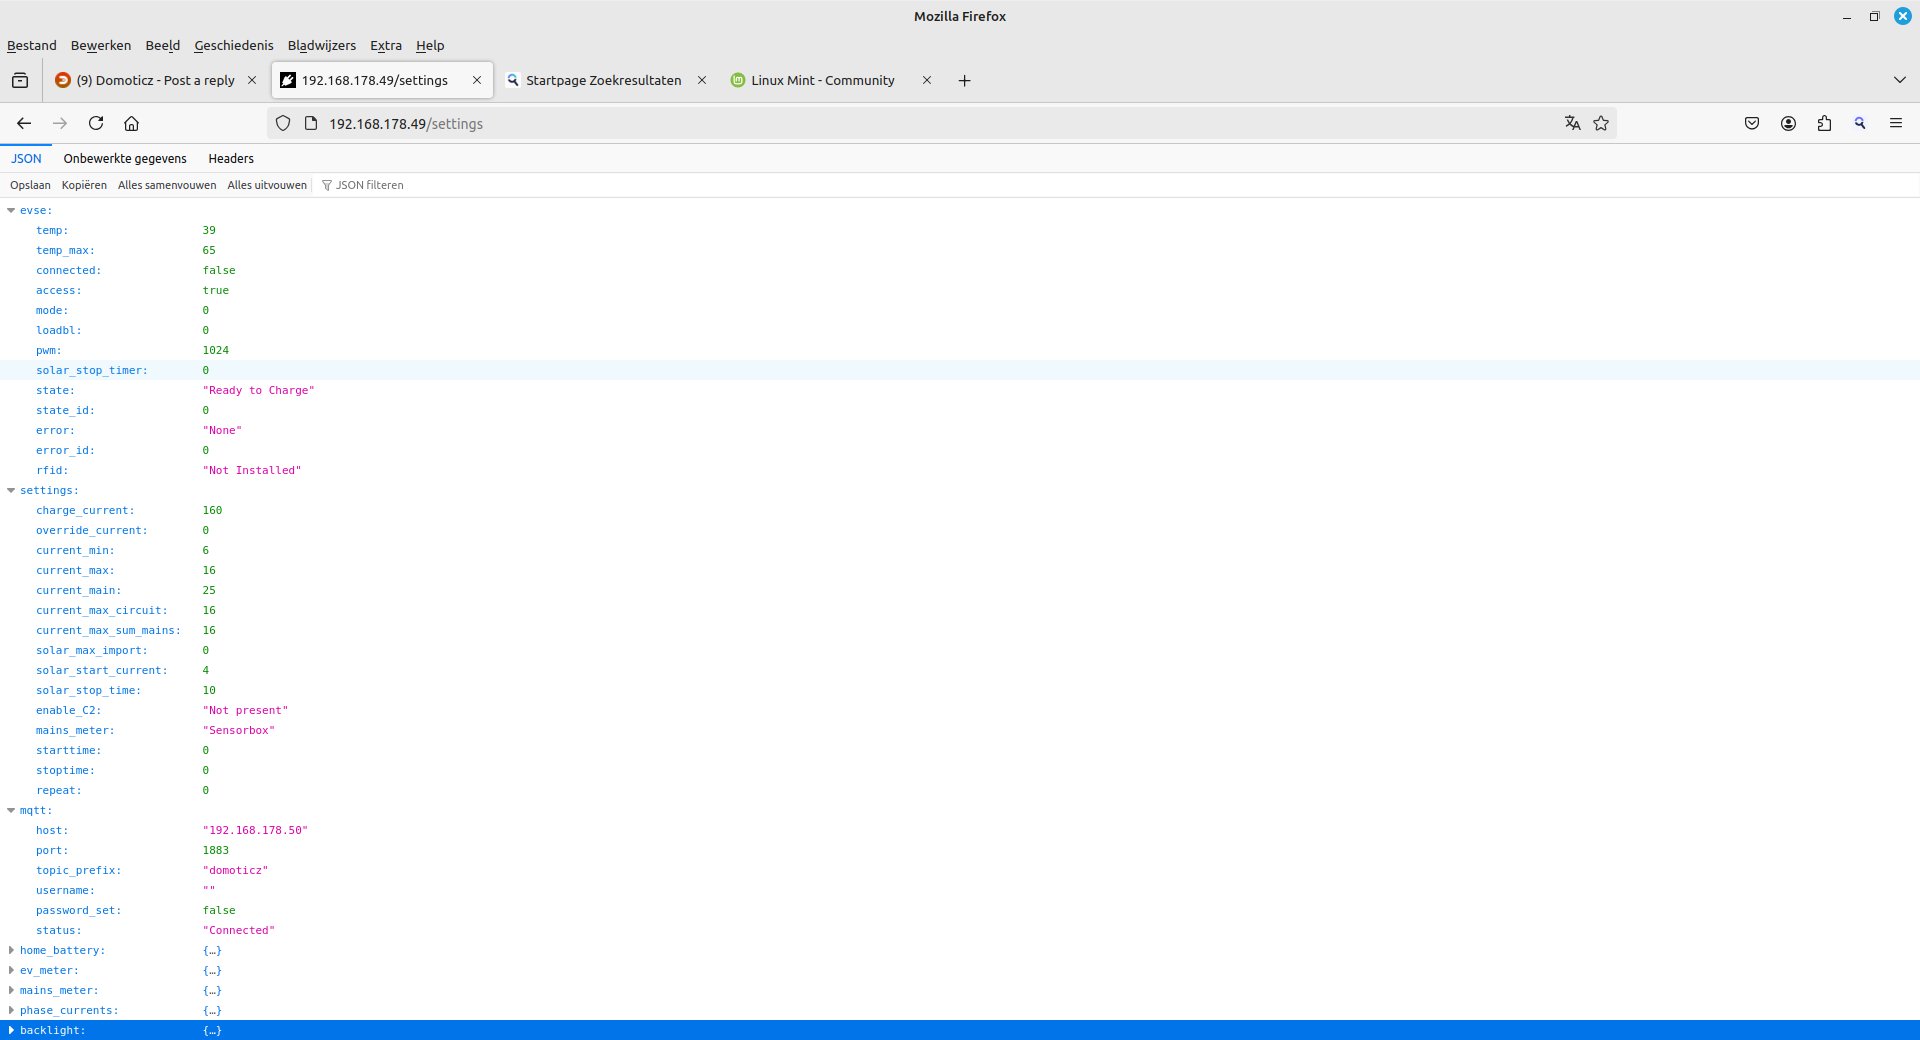Collapse the mqtt node

[11, 810]
